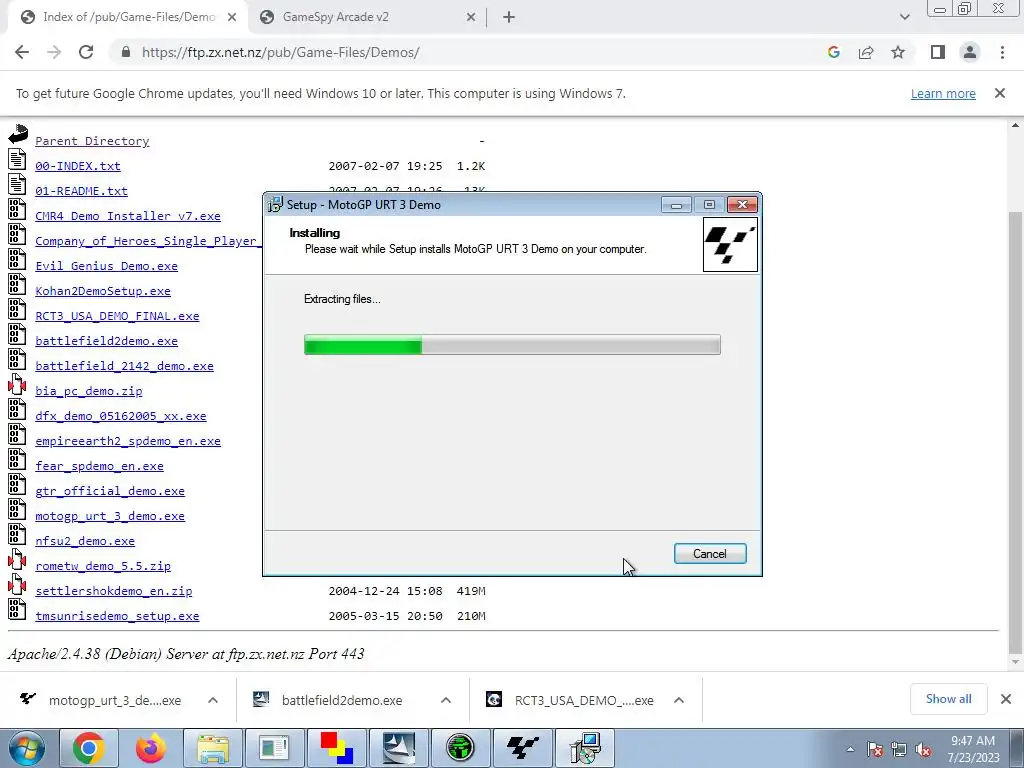1024x768 pixels.
Task: Click the zip icon beside rometw_demo_5.5.zip
Action: coord(17,558)
